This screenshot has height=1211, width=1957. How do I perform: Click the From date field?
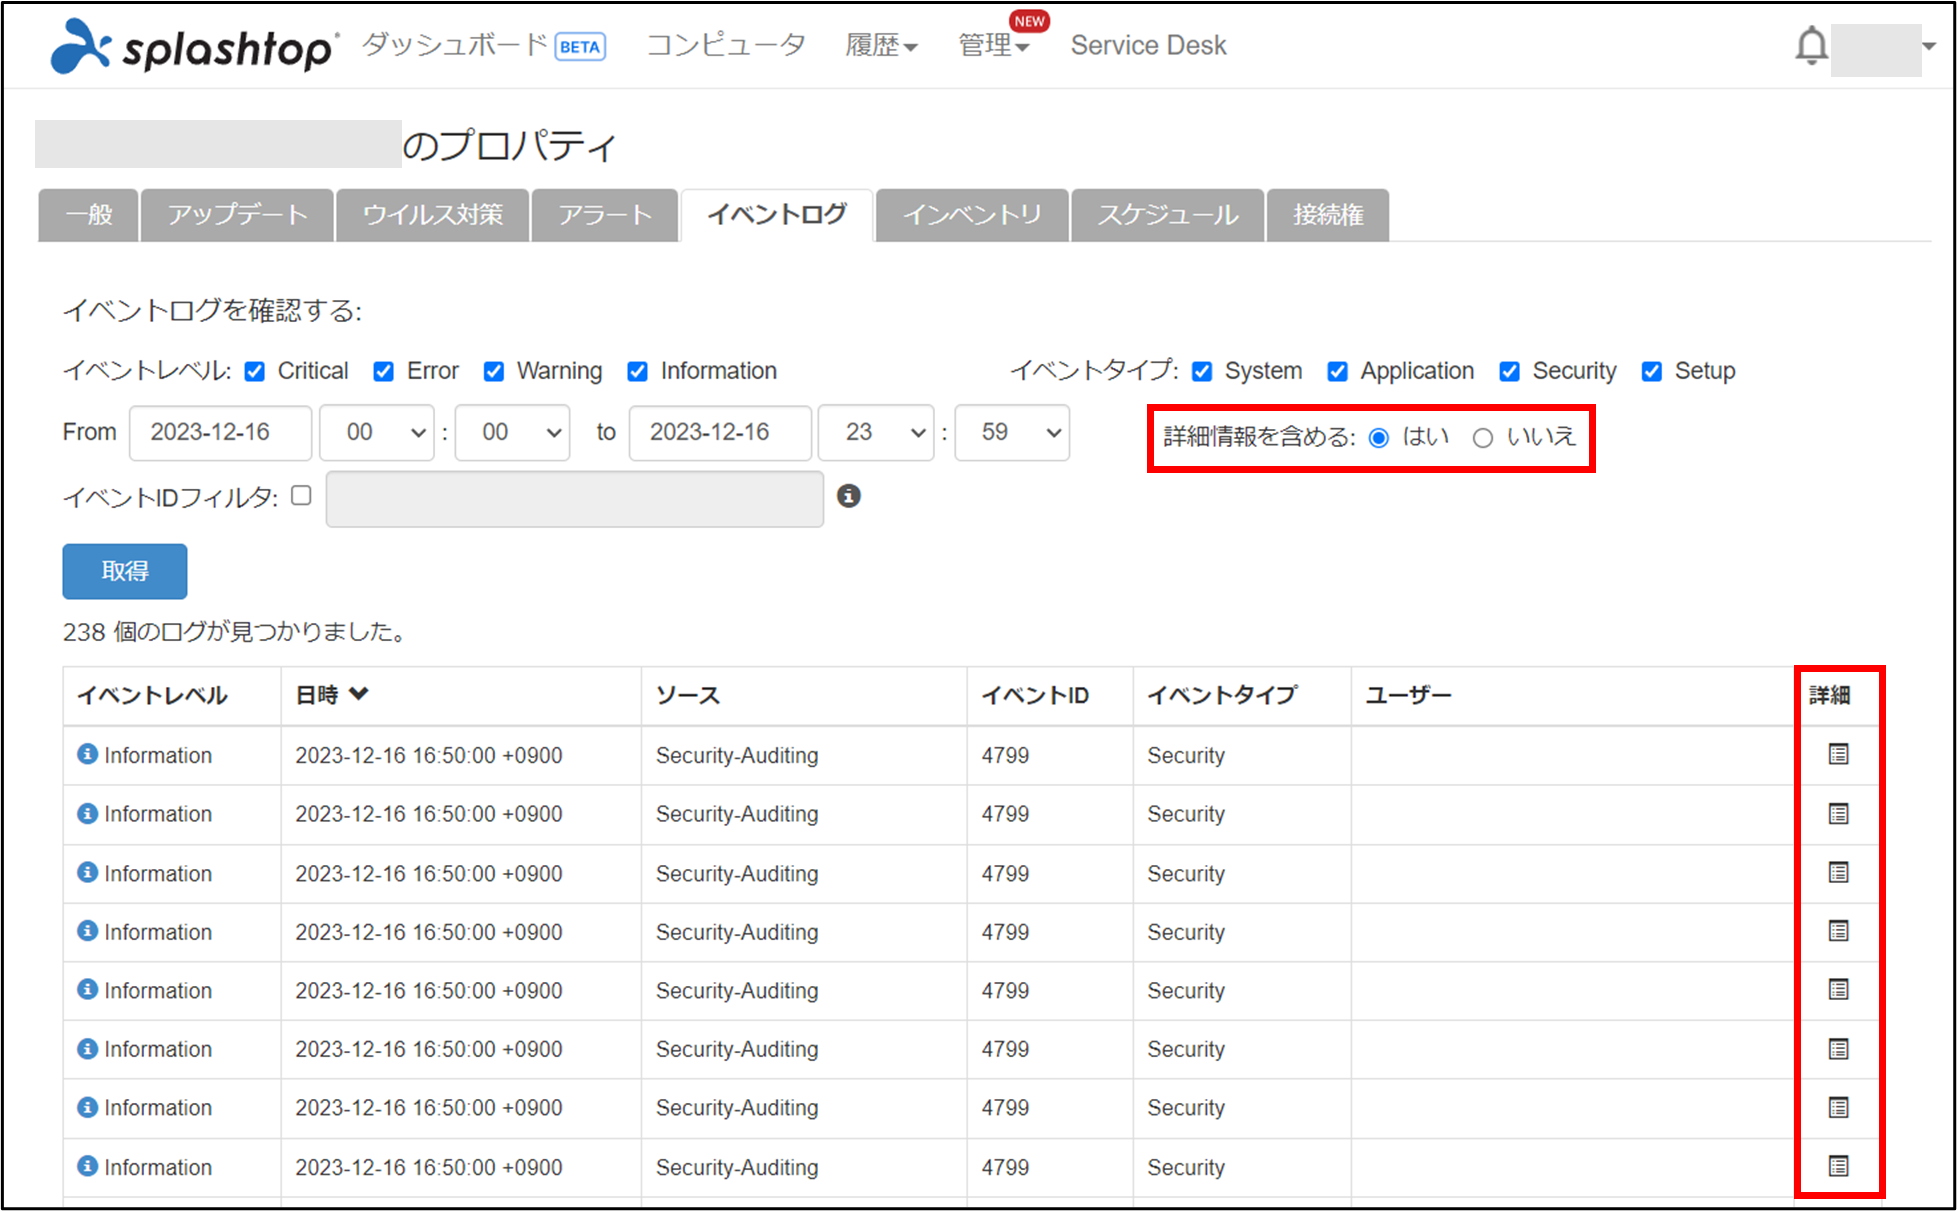tap(221, 432)
